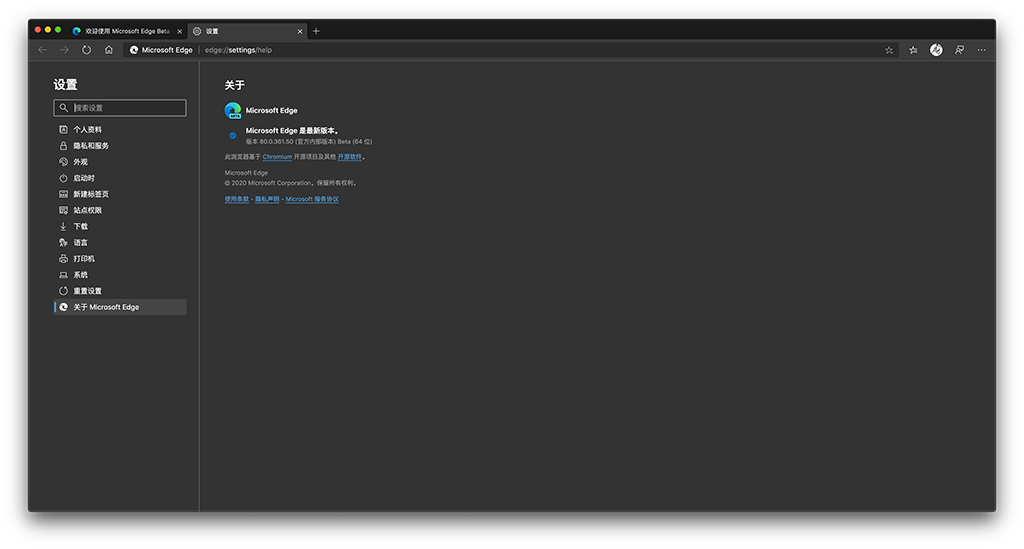Switch to the 欢迎使用 Microsoft Edge Beta tab
Screen dimensions: 1024x549
[x=127, y=31]
